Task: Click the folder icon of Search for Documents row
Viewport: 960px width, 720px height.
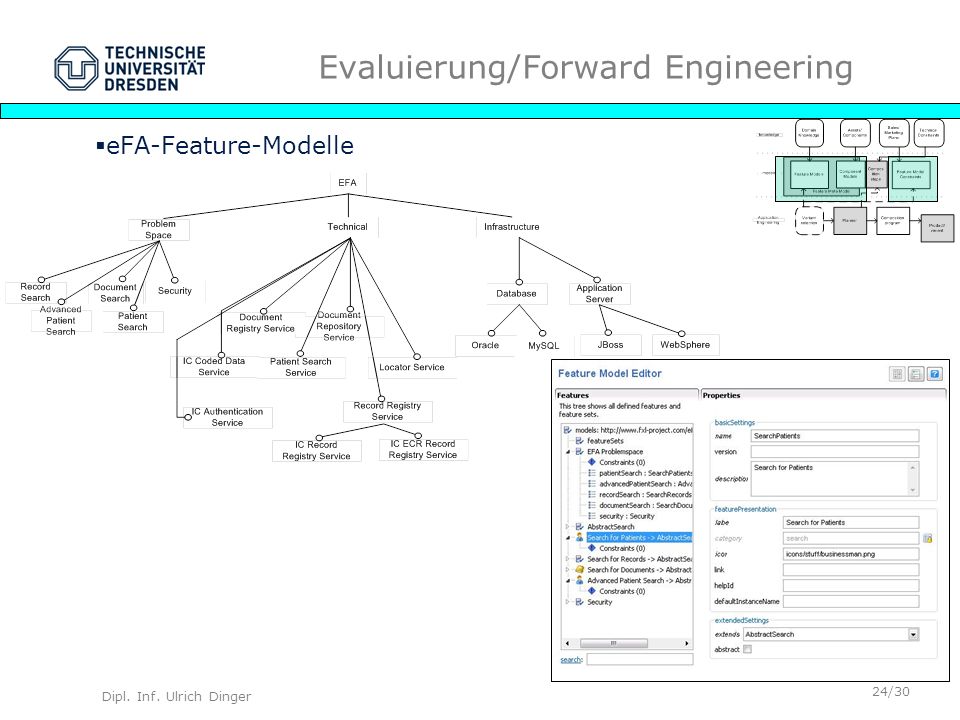Action: [580, 569]
